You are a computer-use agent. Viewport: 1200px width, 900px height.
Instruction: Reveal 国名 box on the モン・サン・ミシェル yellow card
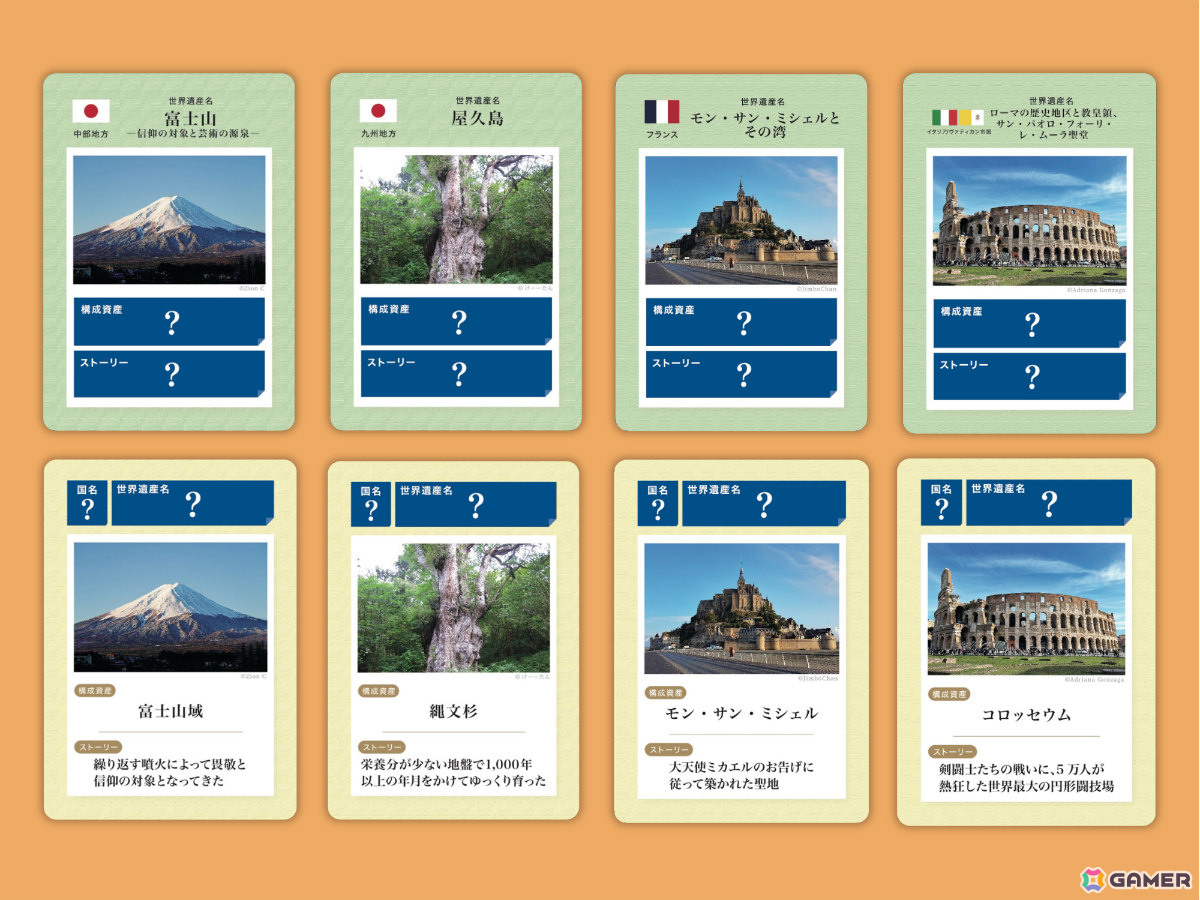(658, 504)
